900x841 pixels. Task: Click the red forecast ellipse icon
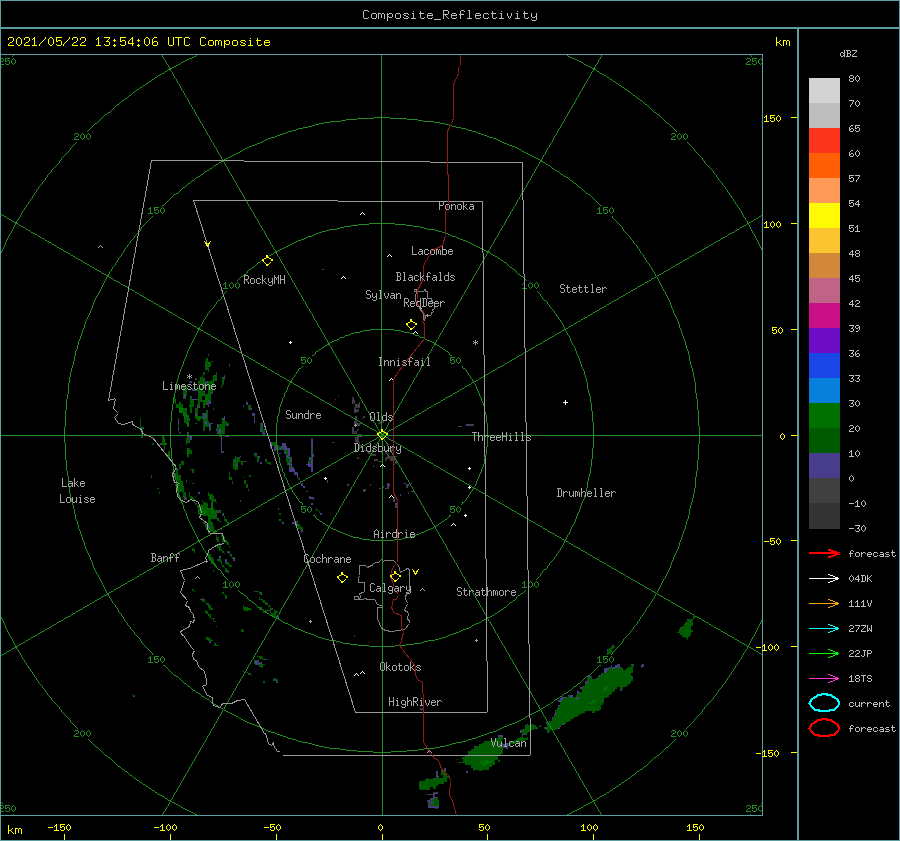coord(824,728)
